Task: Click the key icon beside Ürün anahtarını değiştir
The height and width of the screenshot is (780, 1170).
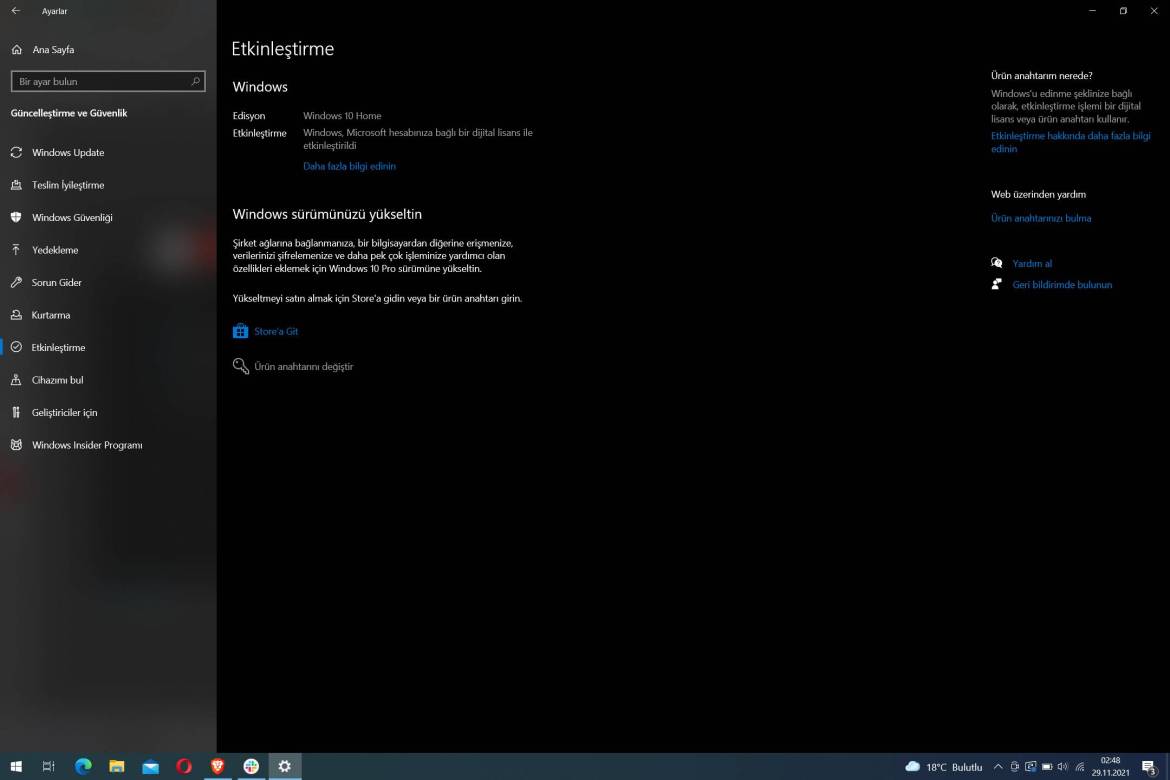Action: point(240,366)
